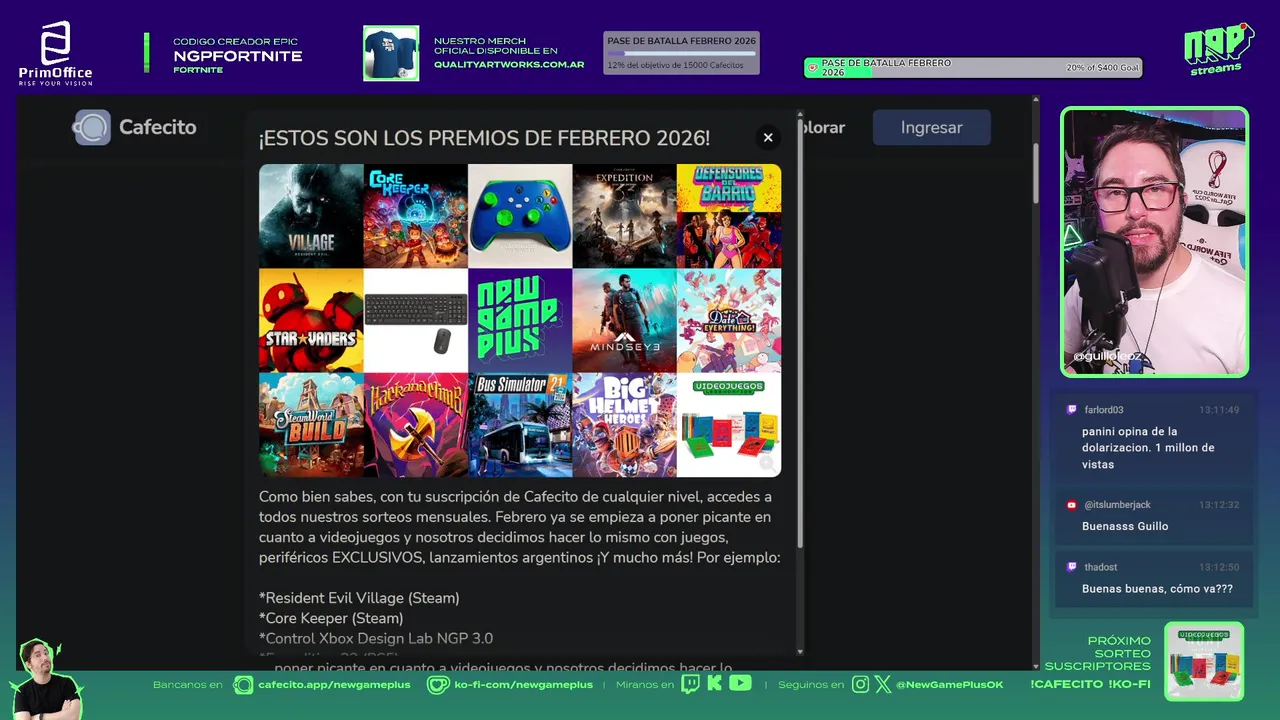Select the Hack and Climb thumbnail
The image size is (1280, 720).
(x=416, y=425)
